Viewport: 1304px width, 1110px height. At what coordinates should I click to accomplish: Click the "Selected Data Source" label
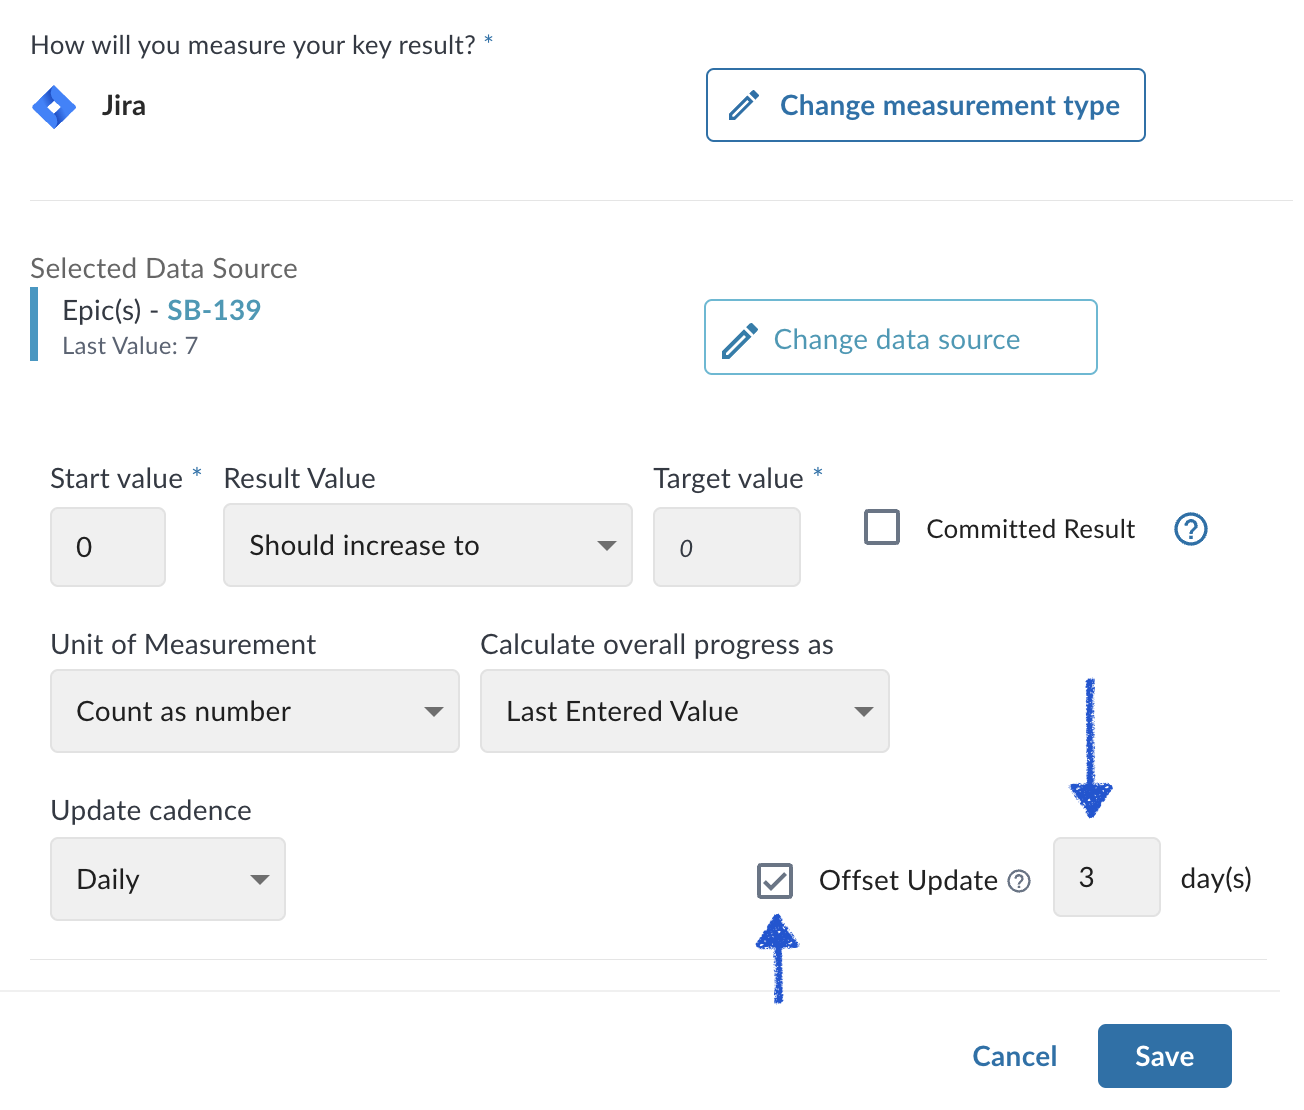(164, 268)
